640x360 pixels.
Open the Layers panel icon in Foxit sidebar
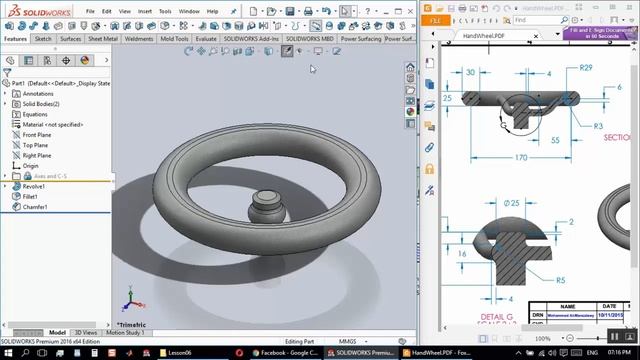(429, 105)
